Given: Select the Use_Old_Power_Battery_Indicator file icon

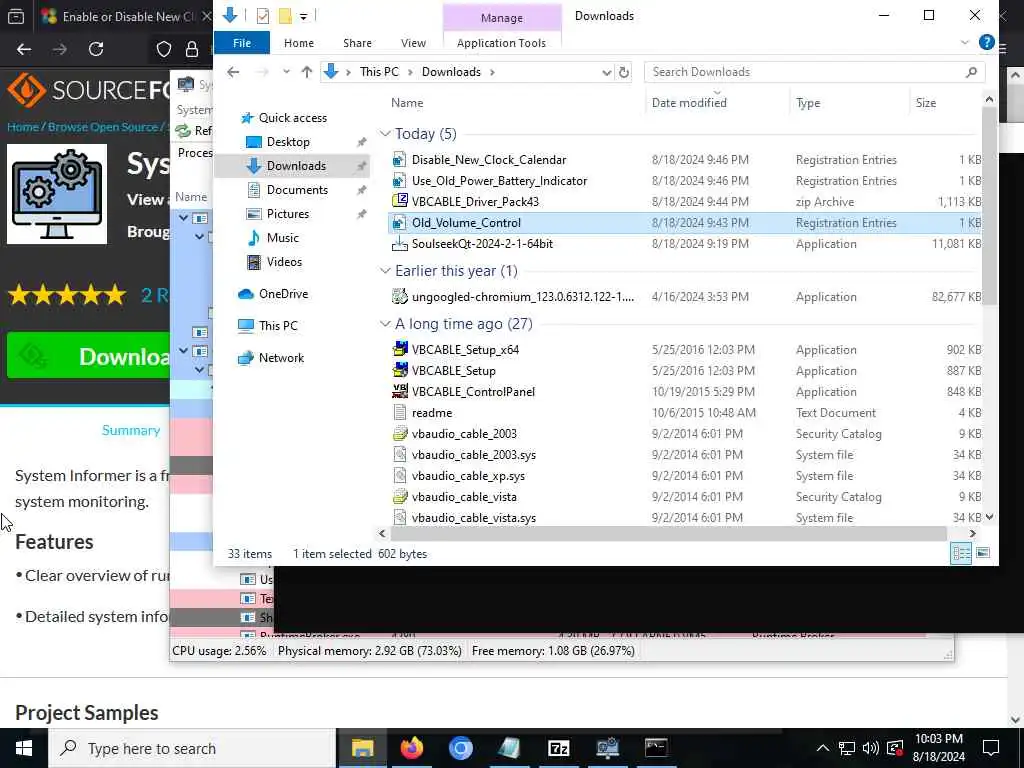Looking at the screenshot, I should point(399,181).
